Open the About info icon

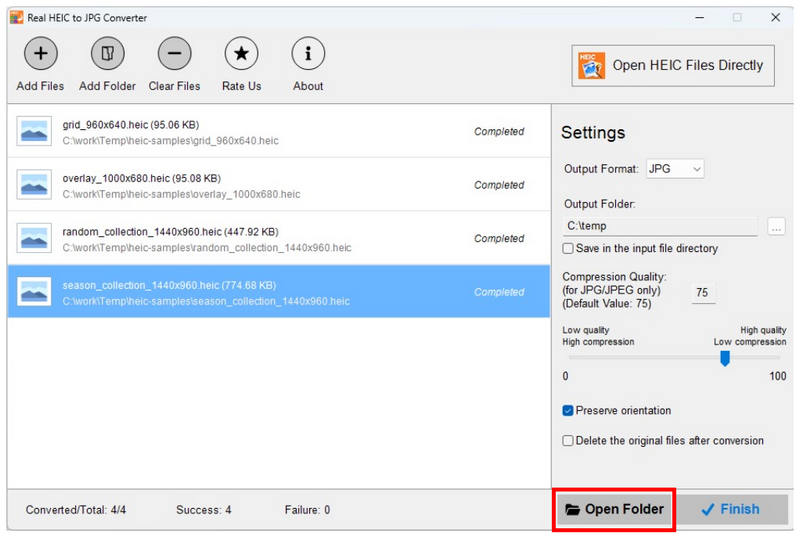click(308, 54)
